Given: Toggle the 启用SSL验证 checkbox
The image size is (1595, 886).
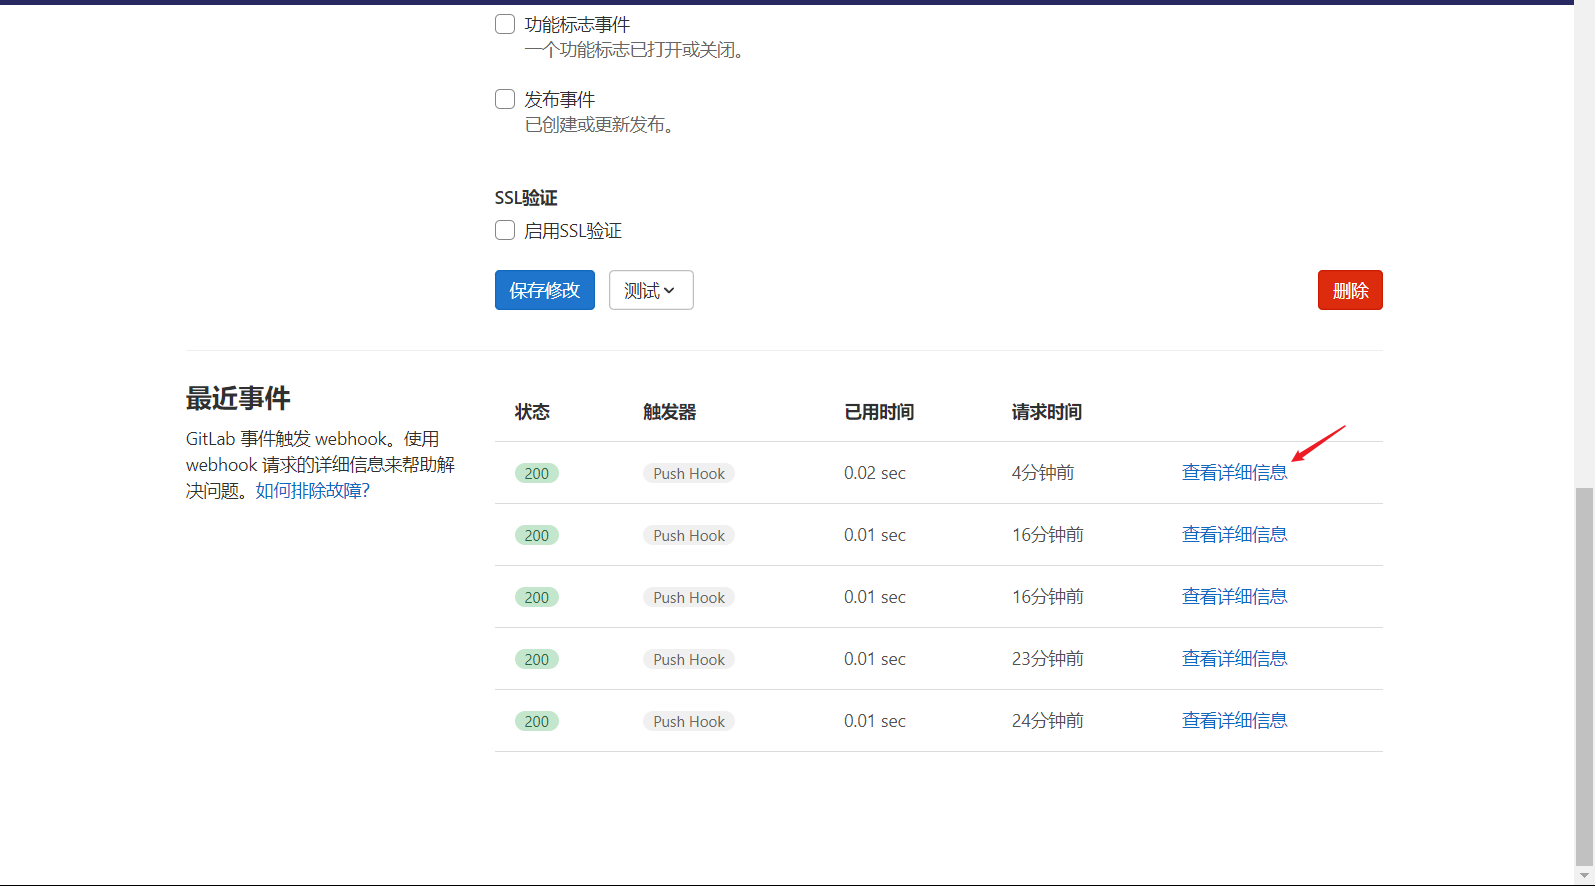Looking at the screenshot, I should [x=505, y=230].
